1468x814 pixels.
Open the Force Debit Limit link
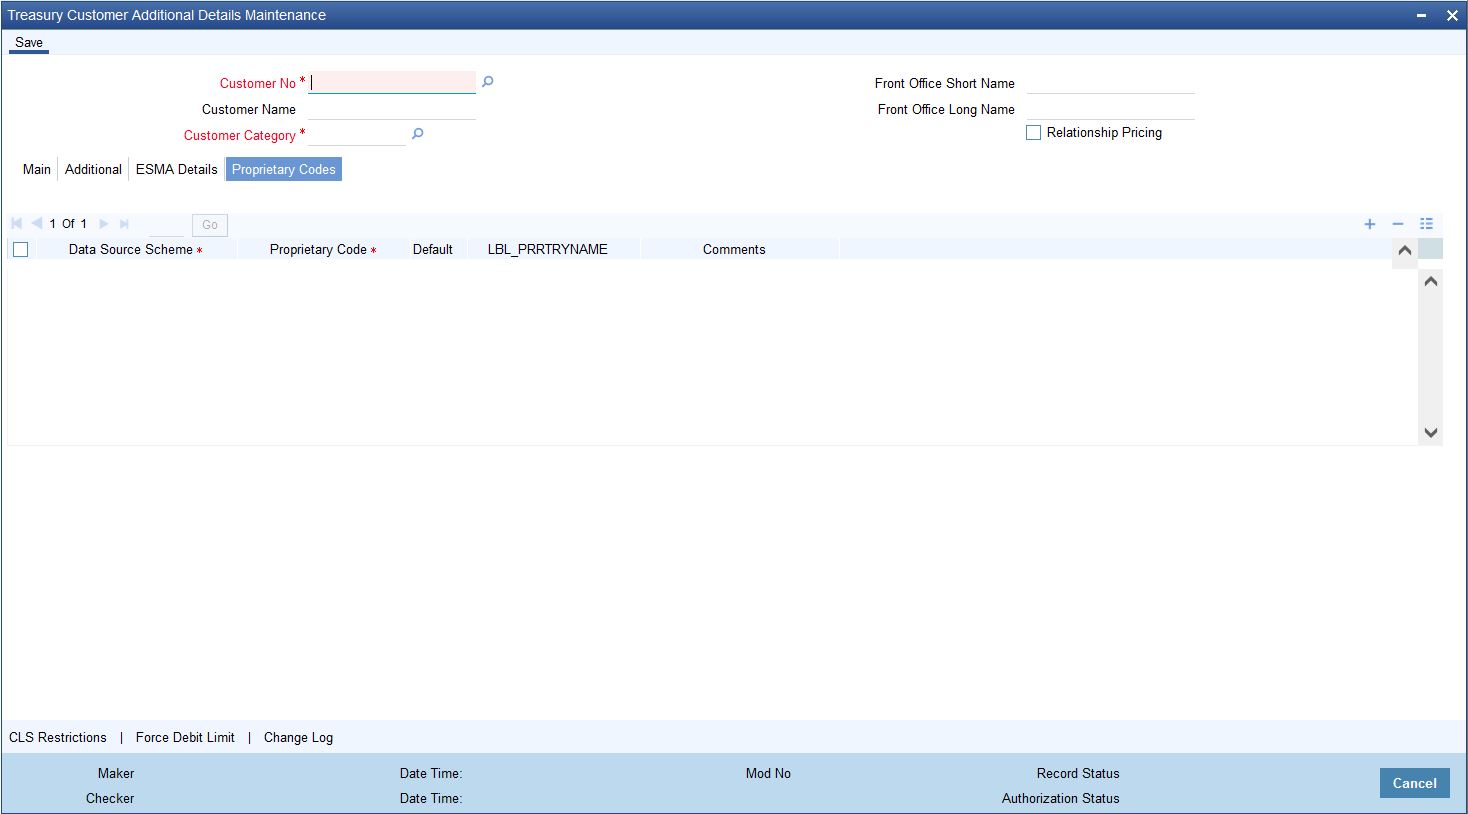point(185,737)
